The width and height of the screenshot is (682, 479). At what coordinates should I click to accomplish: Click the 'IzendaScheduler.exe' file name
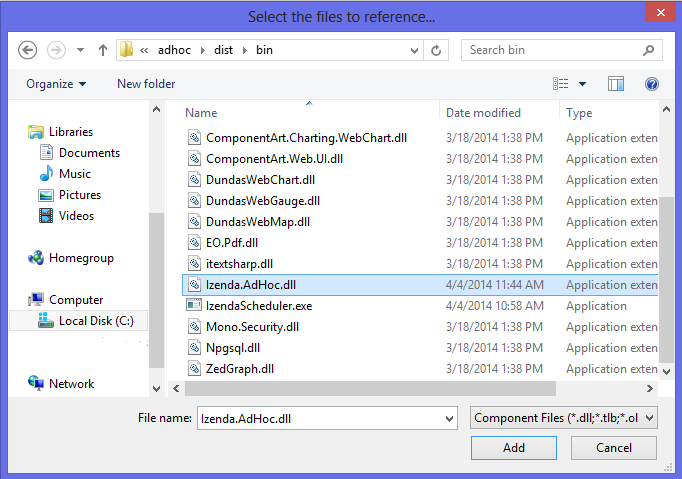coord(259,306)
